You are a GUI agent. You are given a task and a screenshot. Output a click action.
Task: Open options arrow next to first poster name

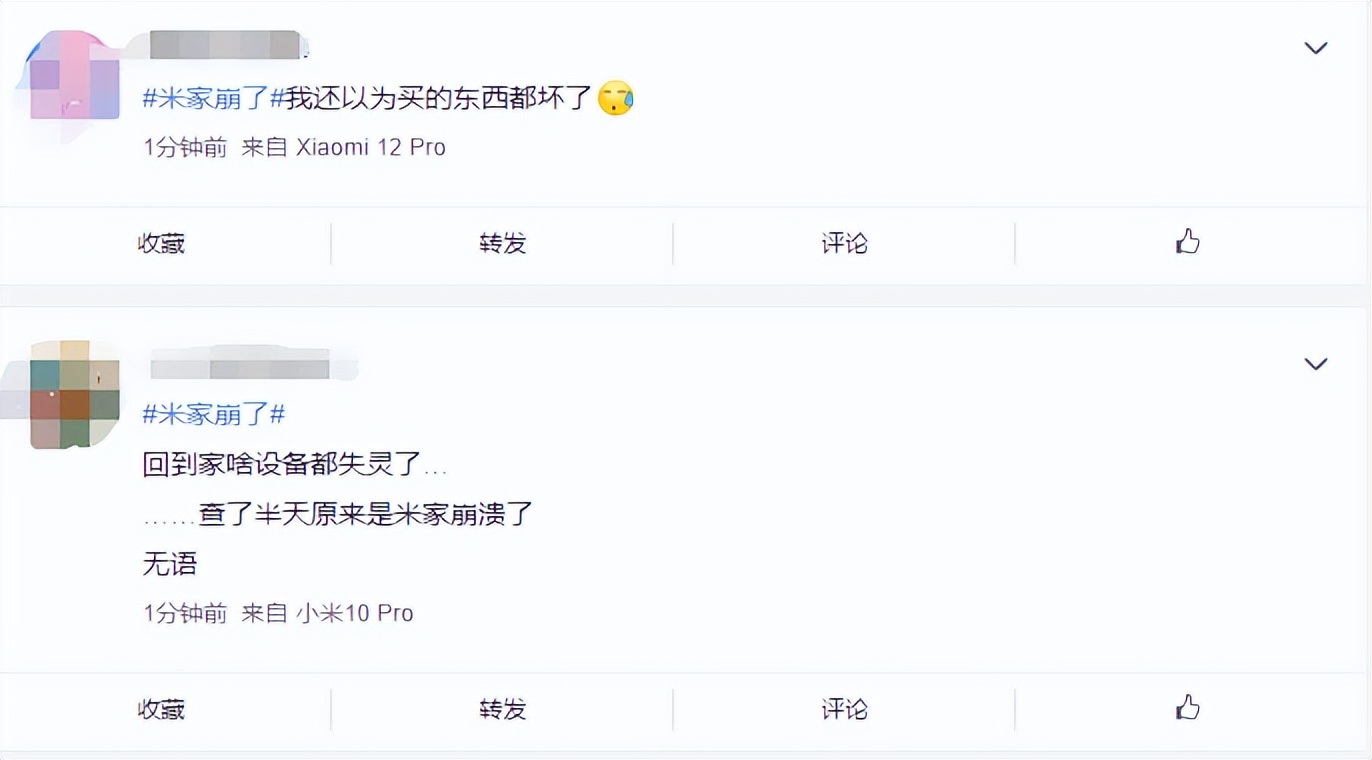point(1315,47)
